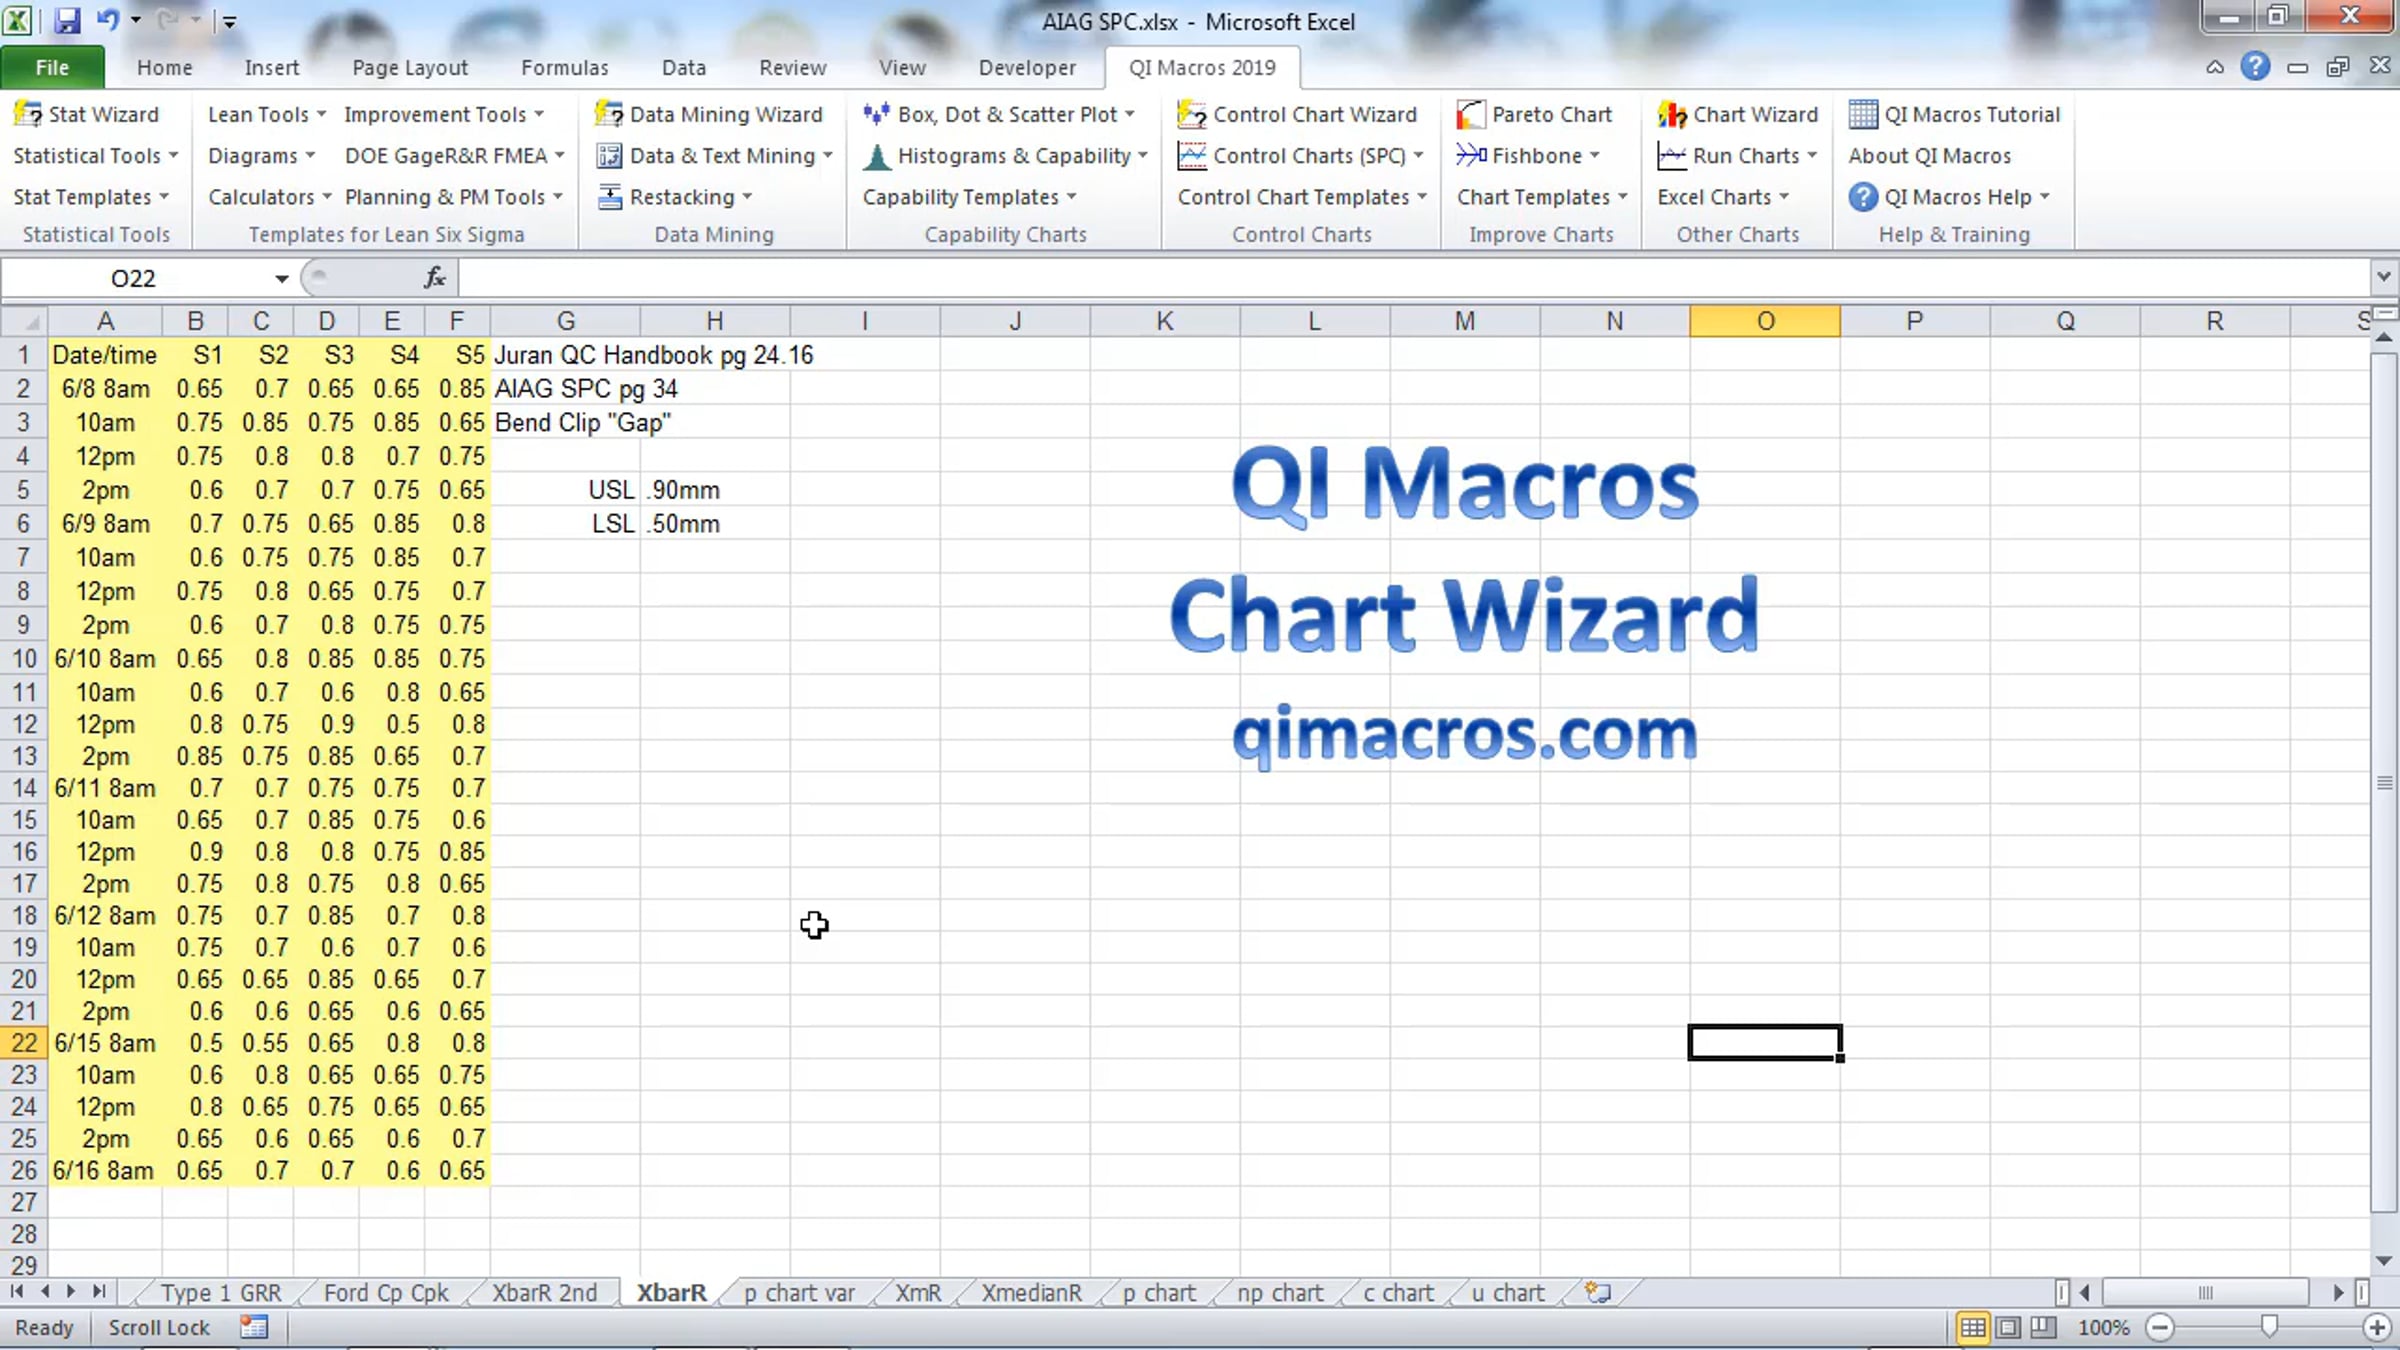
Task: Open the Control Chart Templates dropdown
Action: (x=1302, y=197)
